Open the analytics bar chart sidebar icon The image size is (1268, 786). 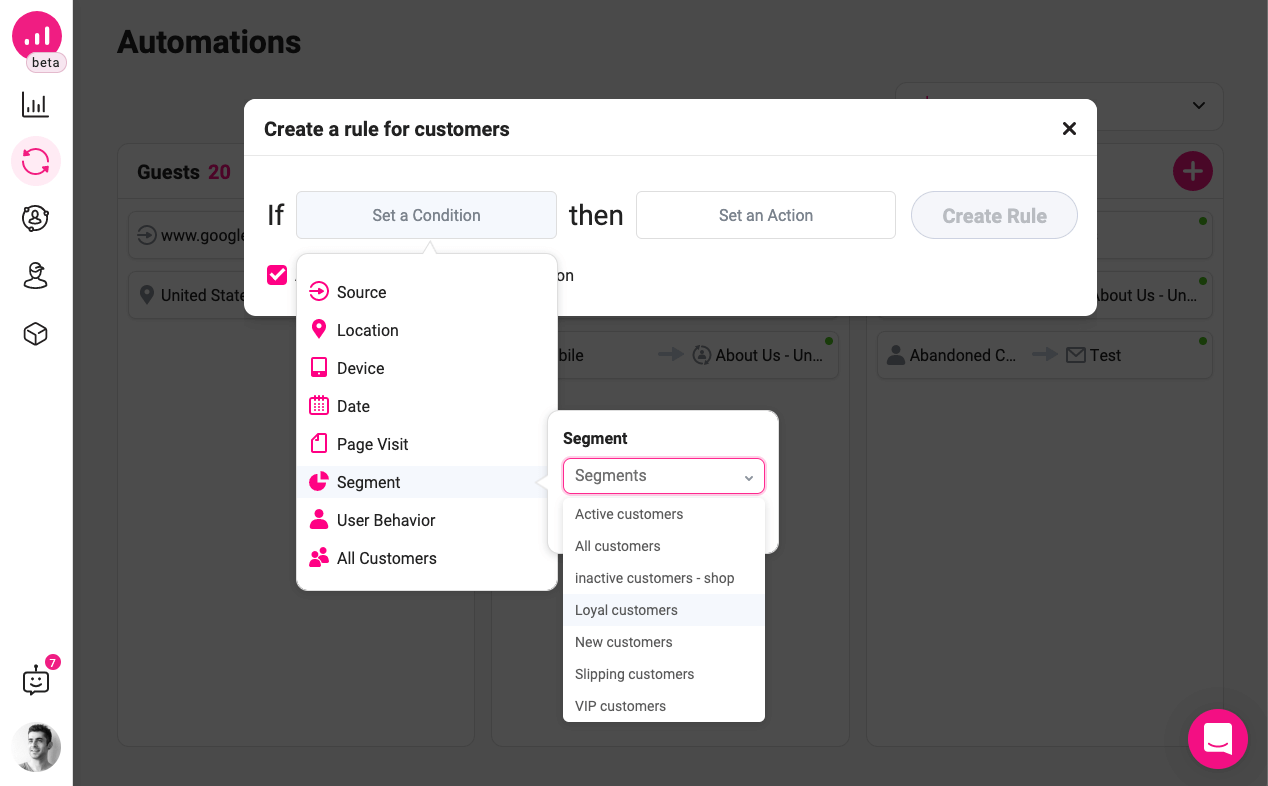coord(36,105)
